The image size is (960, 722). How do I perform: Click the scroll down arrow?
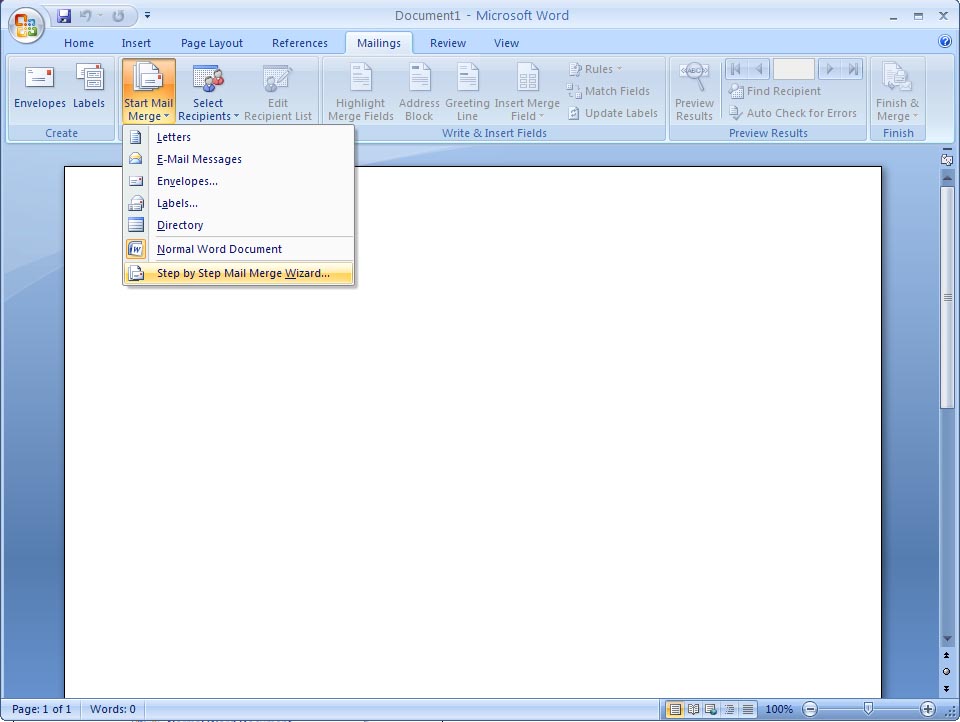[947, 639]
